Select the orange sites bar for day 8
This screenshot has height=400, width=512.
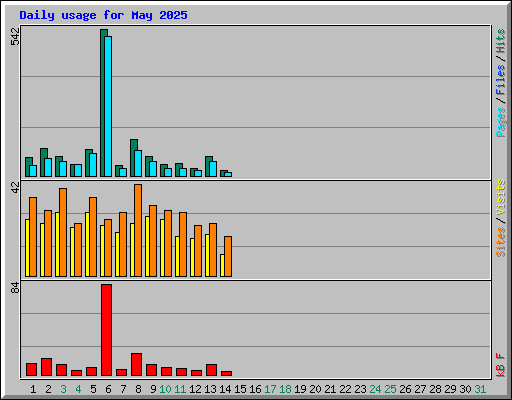pyautogui.click(x=138, y=230)
